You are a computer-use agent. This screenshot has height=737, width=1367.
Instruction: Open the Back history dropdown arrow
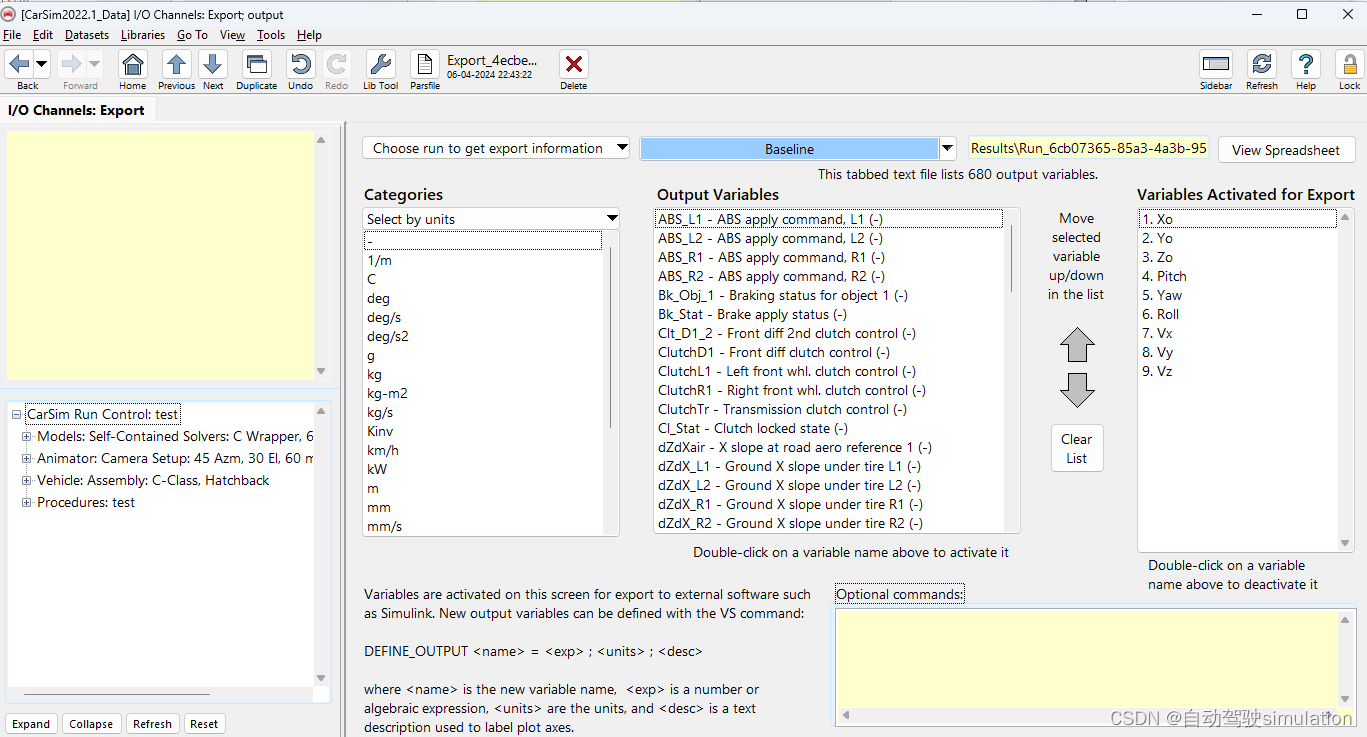(42, 65)
